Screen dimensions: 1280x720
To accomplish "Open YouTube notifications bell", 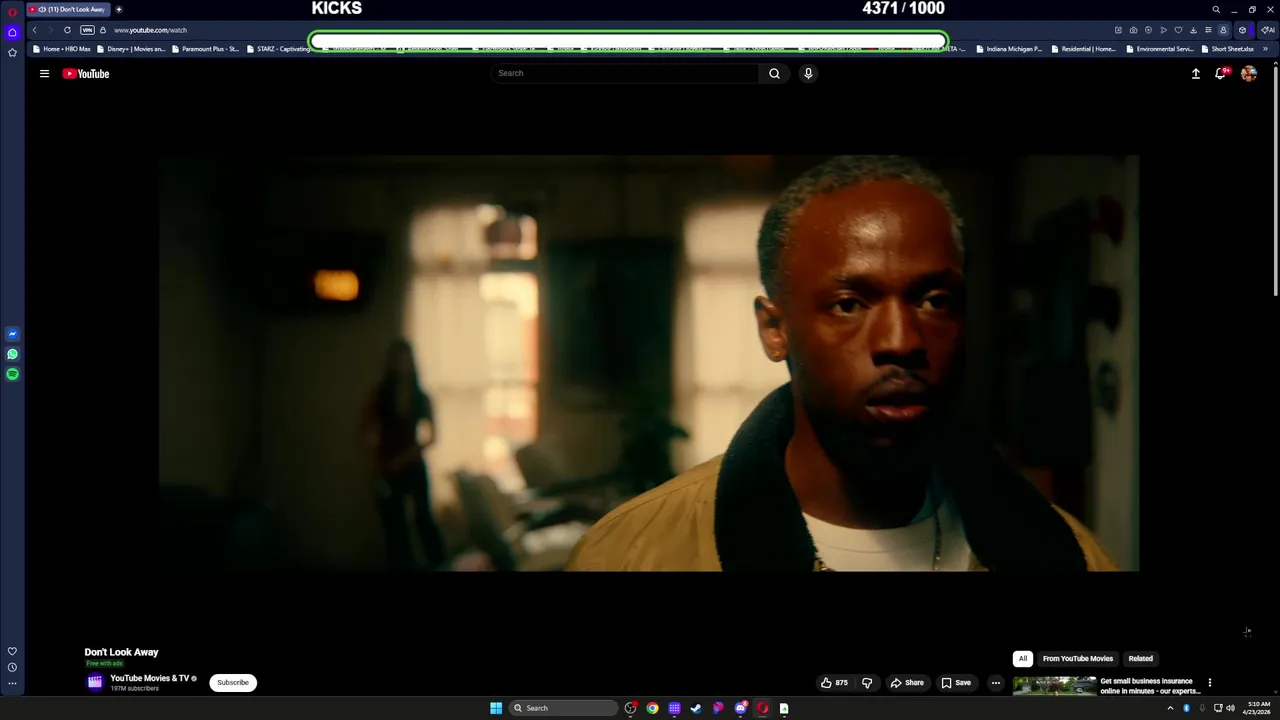I will coord(1220,73).
